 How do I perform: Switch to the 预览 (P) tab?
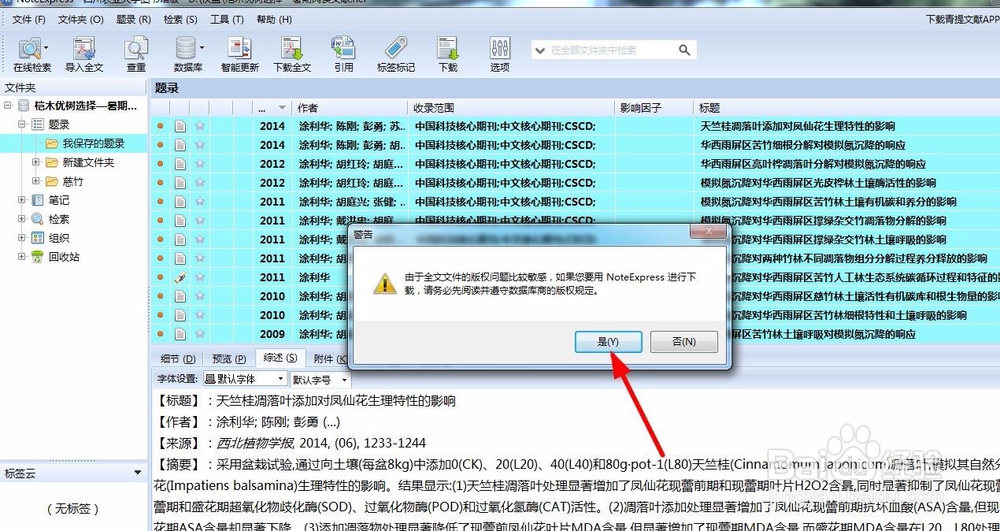229,359
